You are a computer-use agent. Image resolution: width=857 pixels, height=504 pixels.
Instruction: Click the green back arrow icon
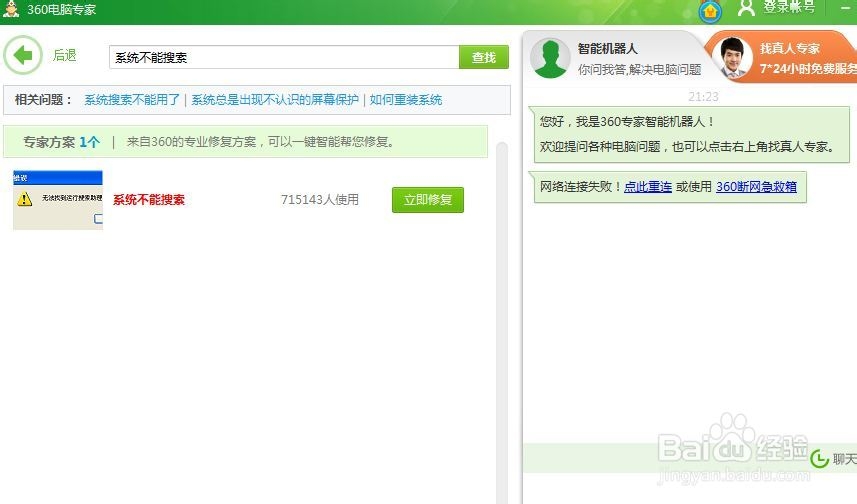pos(23,55)
